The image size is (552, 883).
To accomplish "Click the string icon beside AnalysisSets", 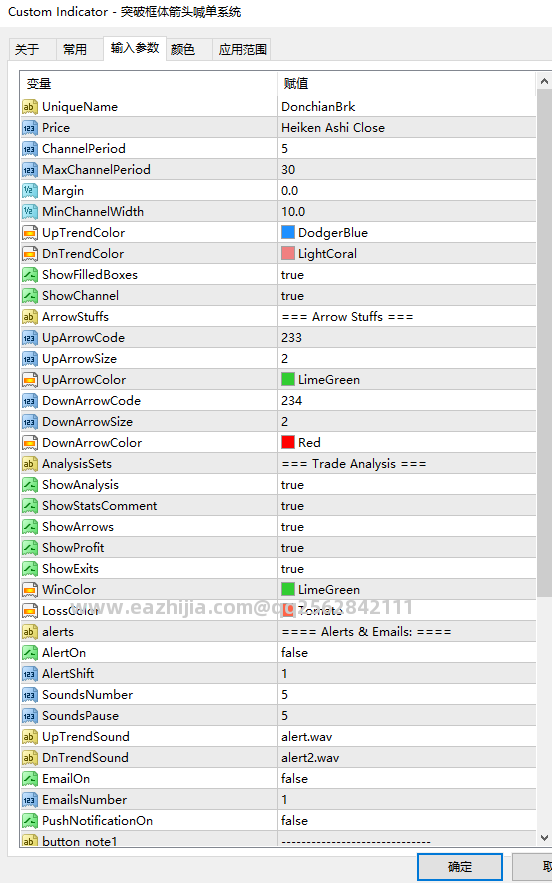I will (30, 464).
